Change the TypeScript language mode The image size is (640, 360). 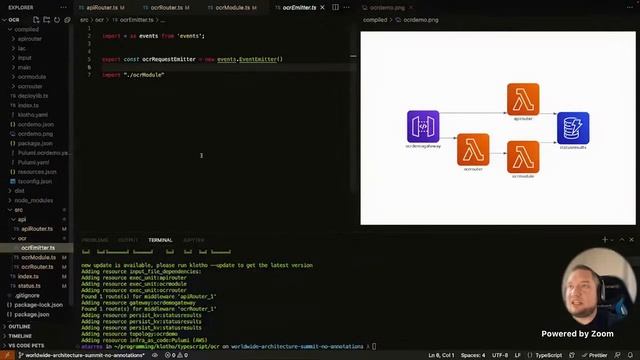(x=548, y=355)
